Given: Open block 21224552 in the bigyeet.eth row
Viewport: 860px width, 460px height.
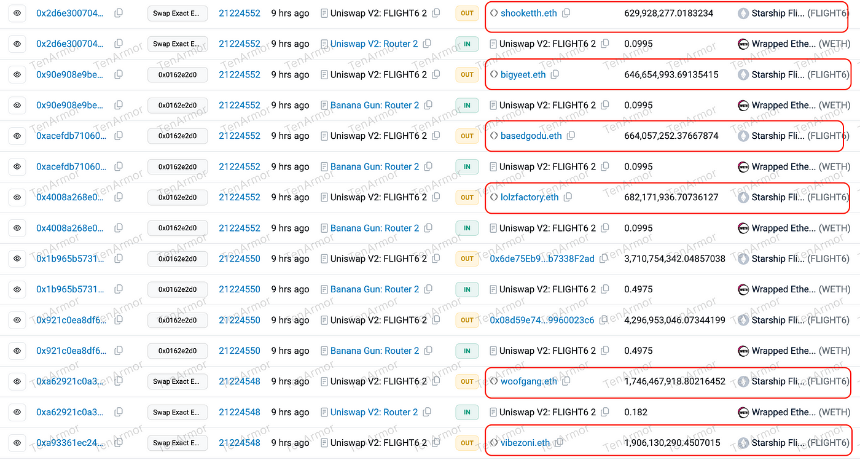Looking at the screenshot, I should click(x=239, y=74).
